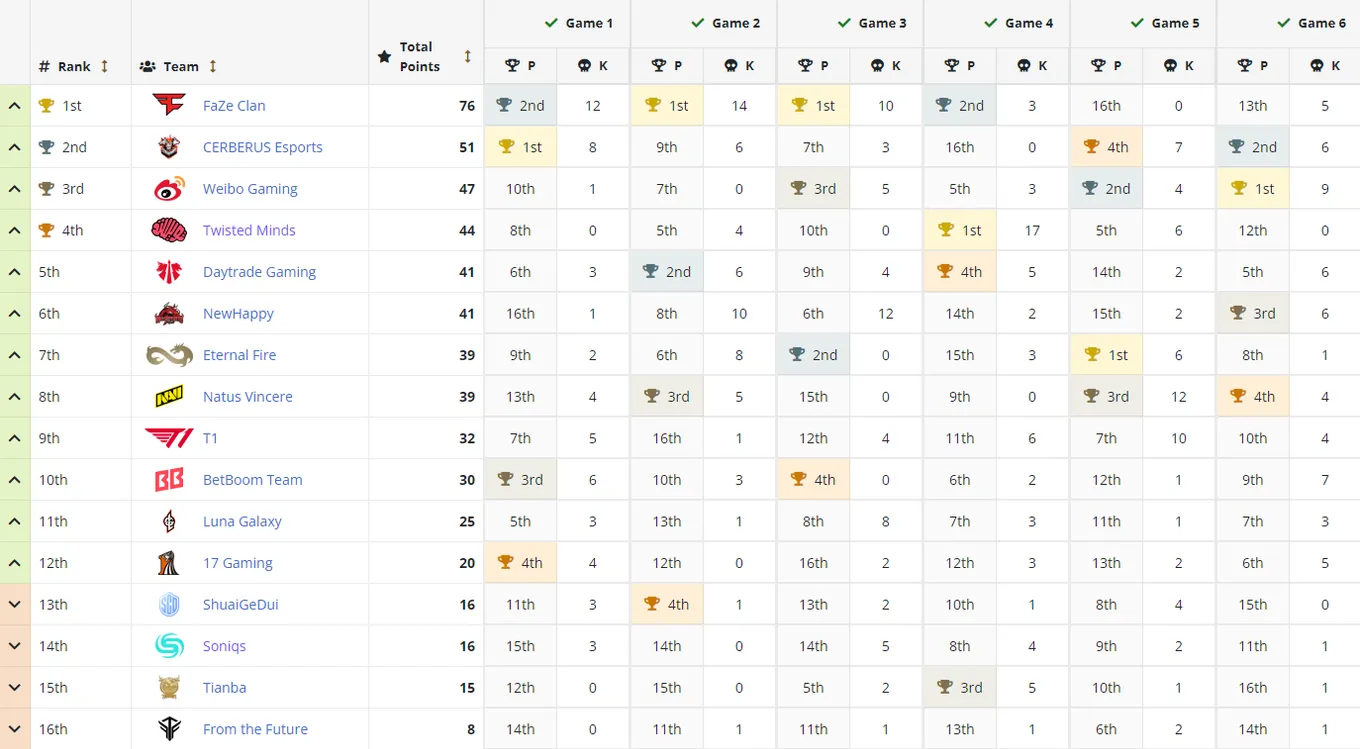Click the bronze trophy beside 3rd rank
This screenshot has height=749, width=1360.
(46, 189)
